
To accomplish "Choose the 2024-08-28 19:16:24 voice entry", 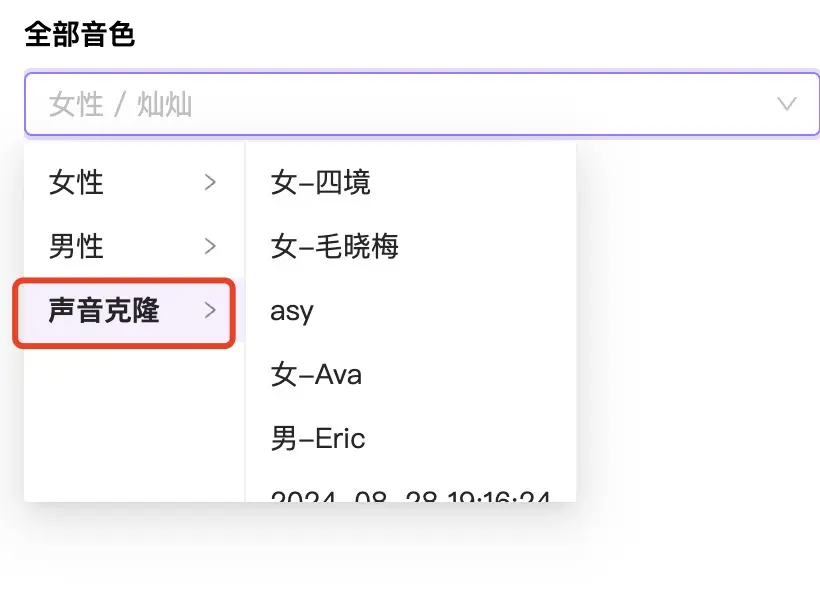I will 411,494.
